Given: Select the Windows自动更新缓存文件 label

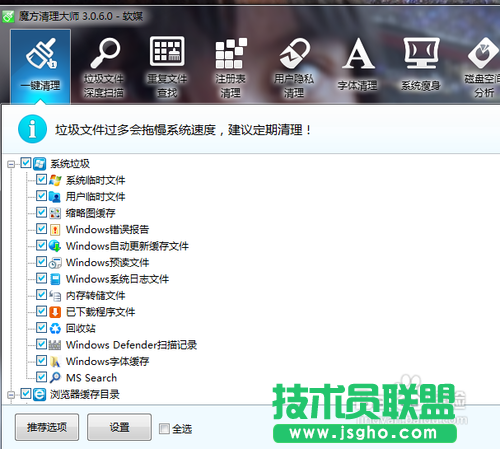Looking at the screenshot, I should click(x=127, y=246).
